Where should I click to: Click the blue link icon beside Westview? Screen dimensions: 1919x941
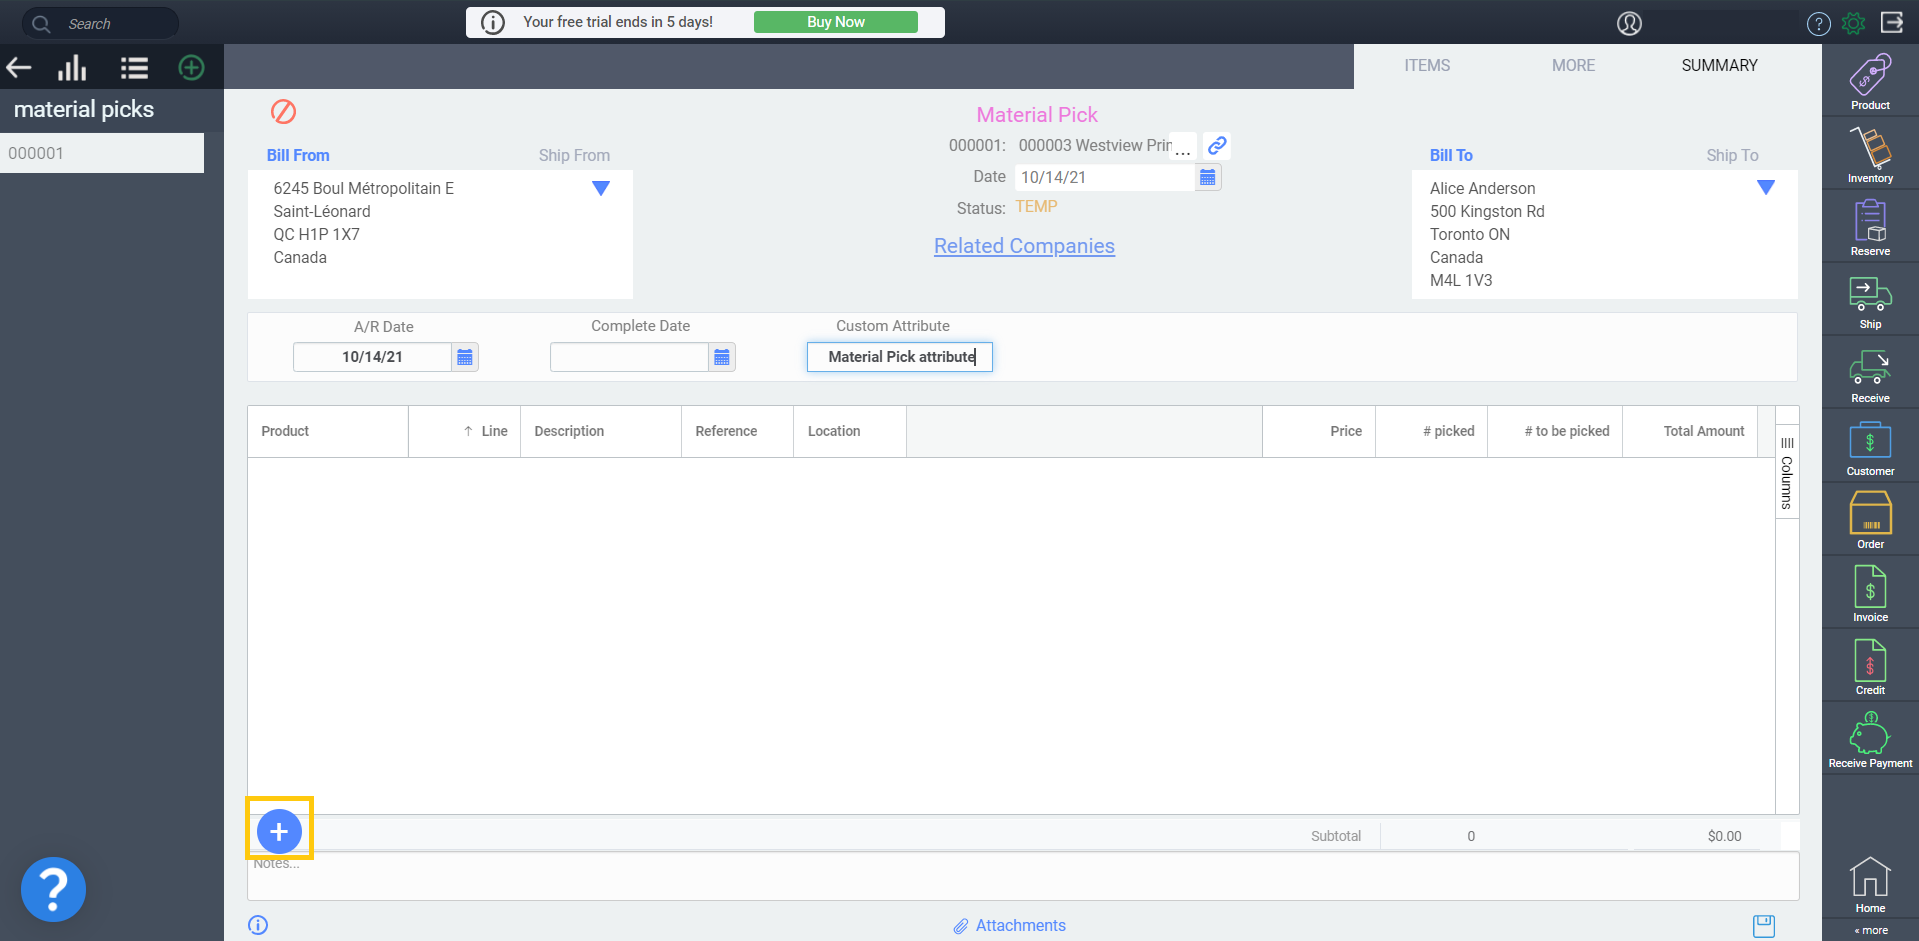[x=1217, y=146]
